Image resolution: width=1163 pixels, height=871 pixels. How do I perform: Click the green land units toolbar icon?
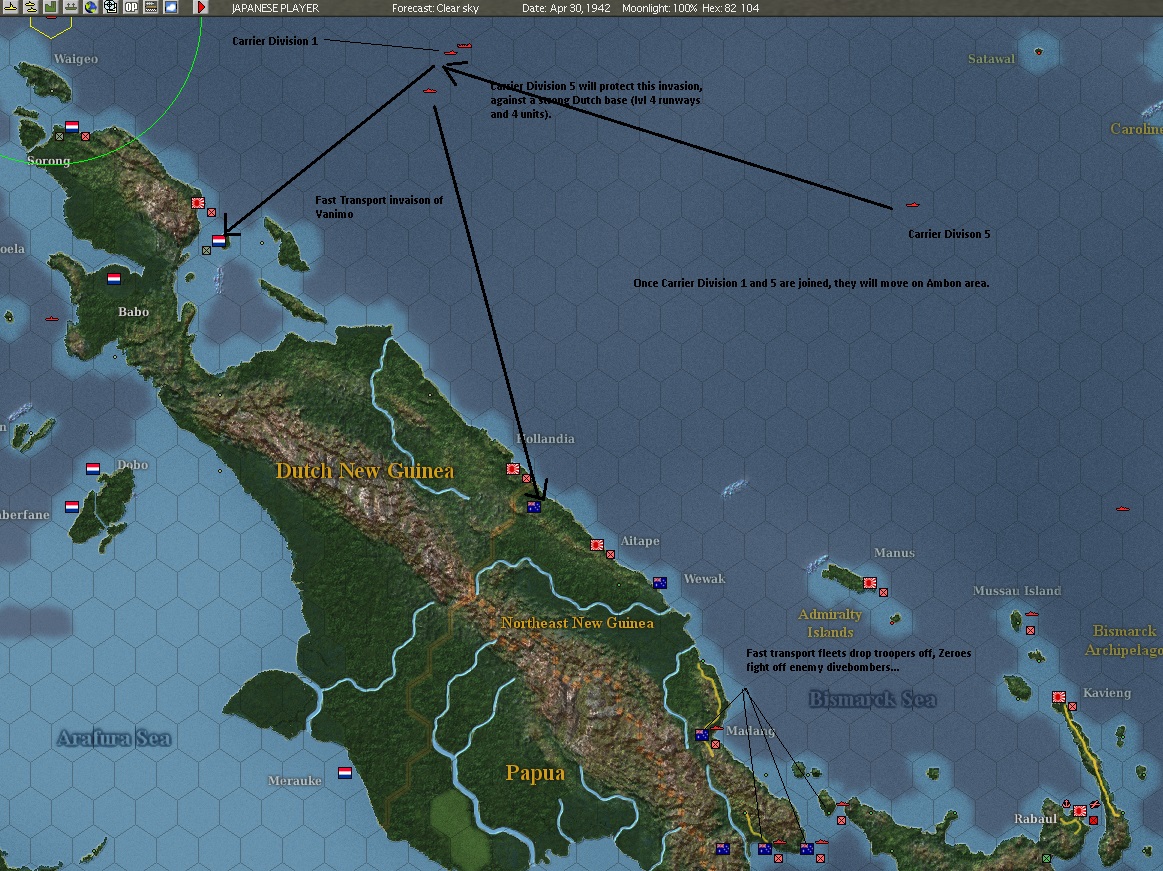coord(50,7)
